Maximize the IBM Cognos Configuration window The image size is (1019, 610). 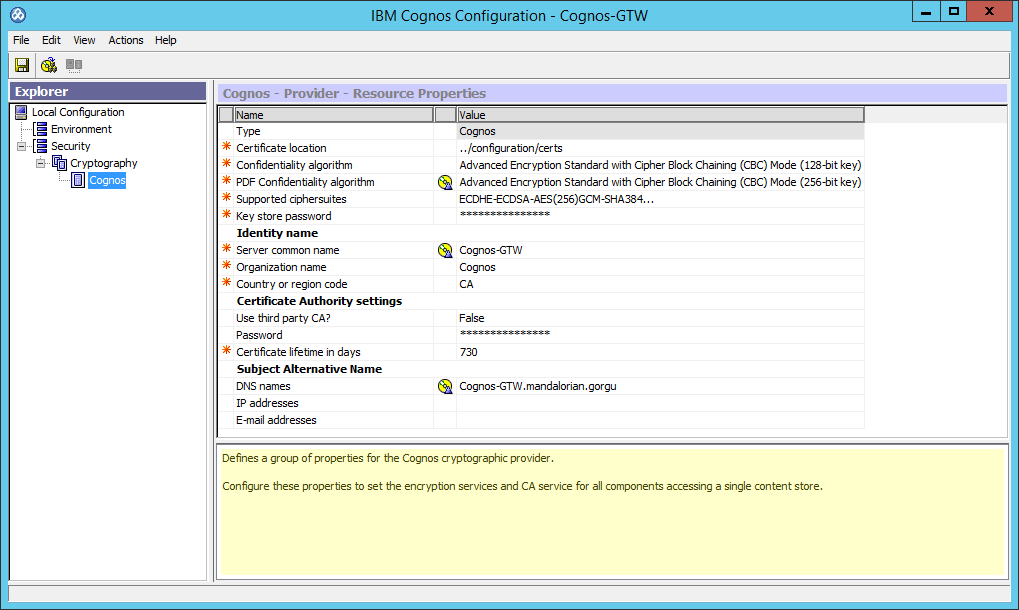(953, 12)
